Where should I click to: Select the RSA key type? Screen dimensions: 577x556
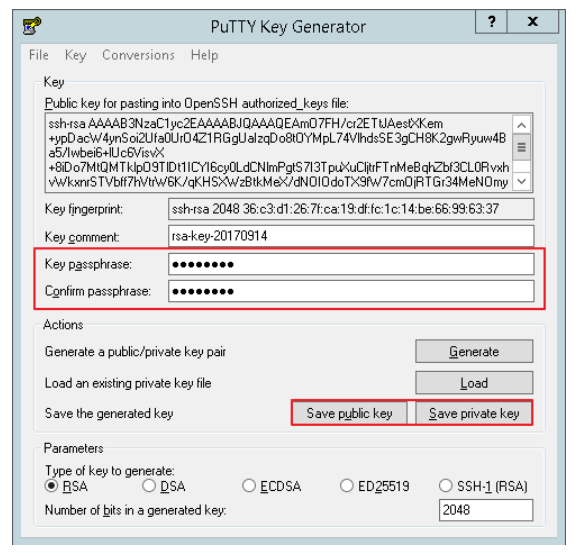point(51,486)
